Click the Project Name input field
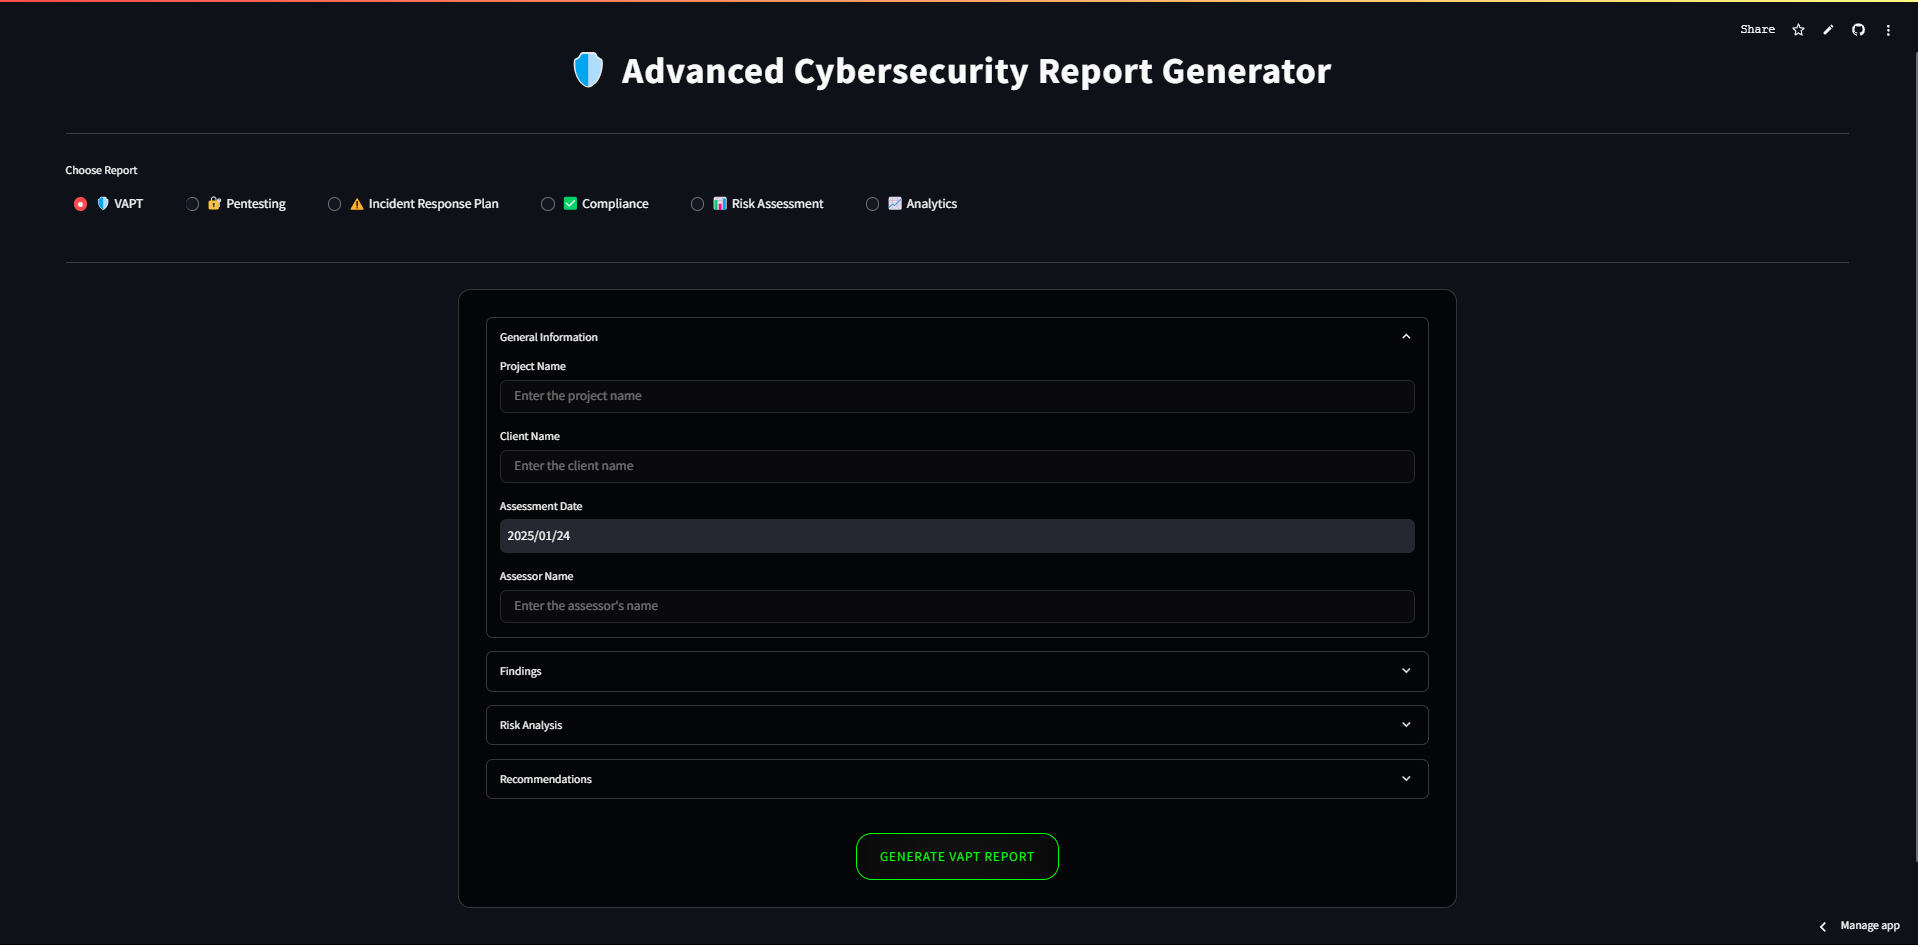1918x945 pixels. point(956,396)
